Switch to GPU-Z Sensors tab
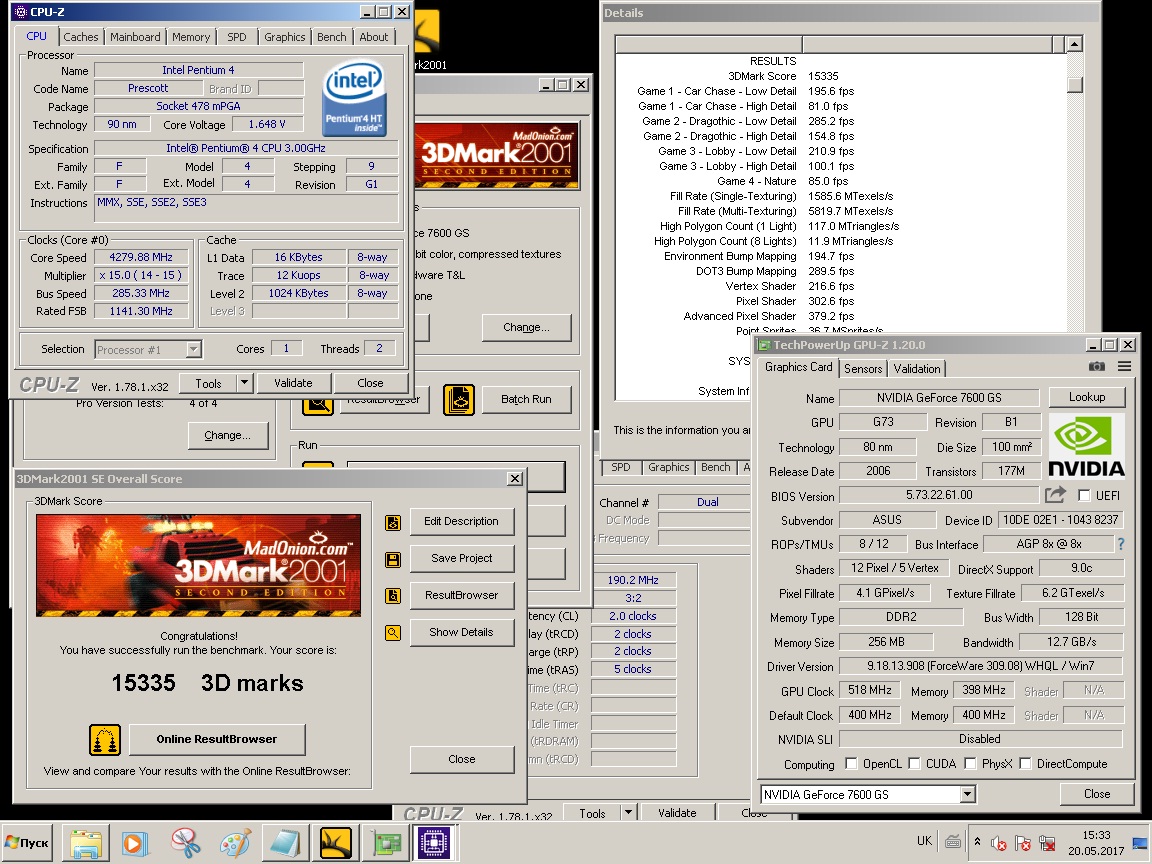 pos(863,369)
